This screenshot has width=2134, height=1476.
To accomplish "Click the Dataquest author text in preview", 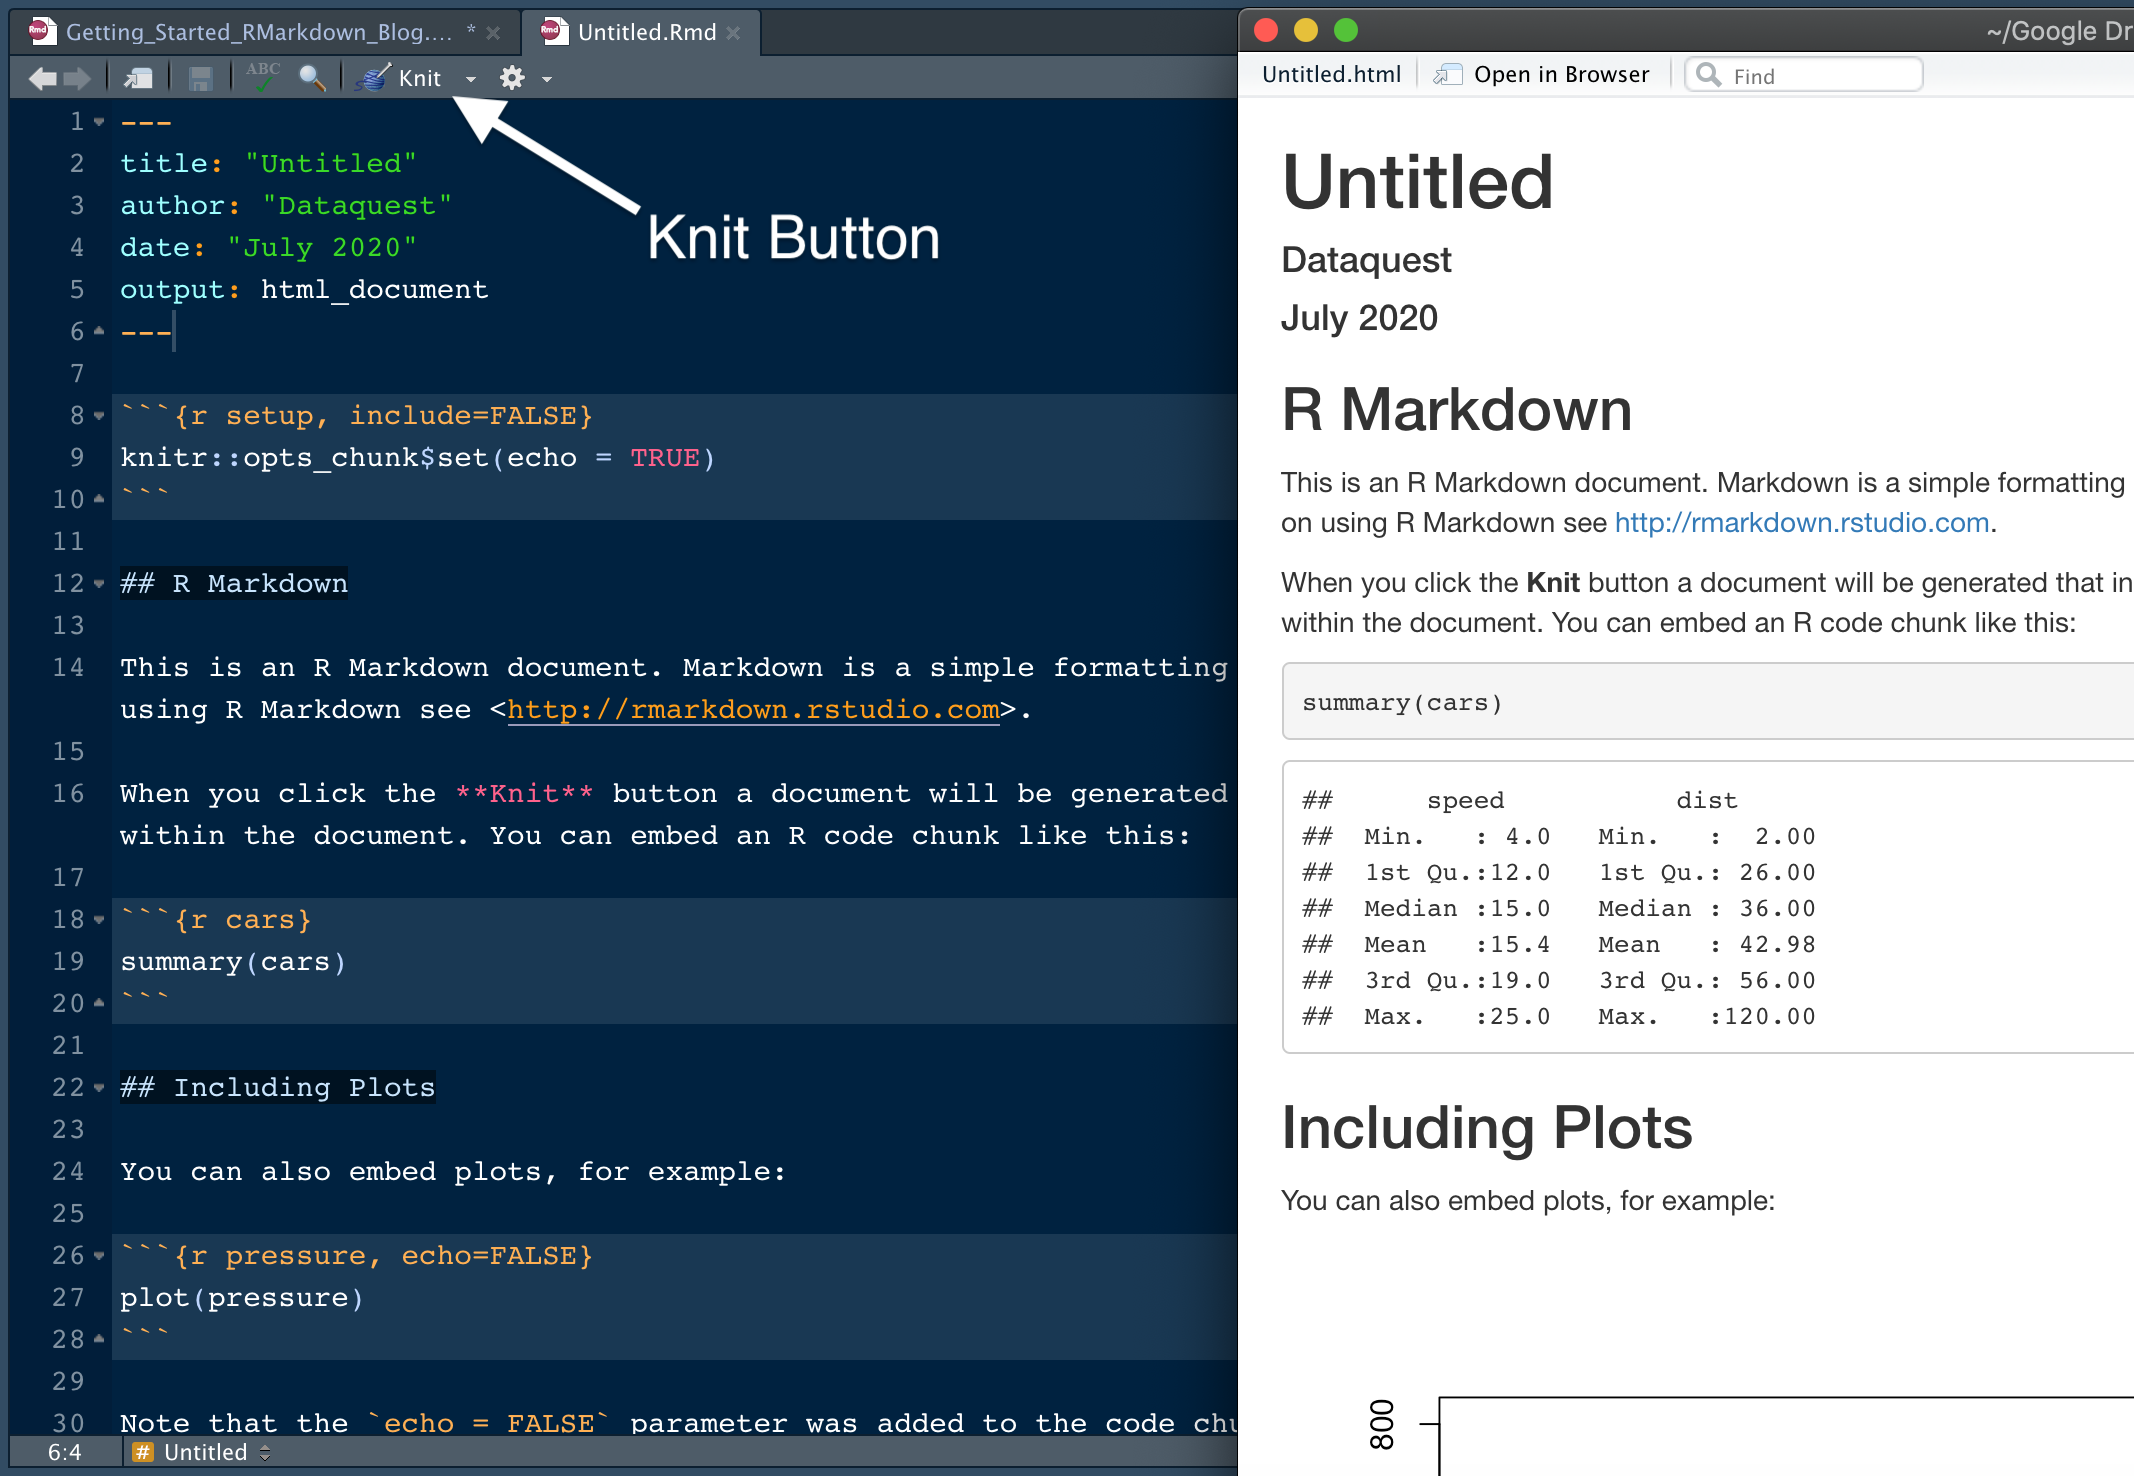I will coord(1366,260).
